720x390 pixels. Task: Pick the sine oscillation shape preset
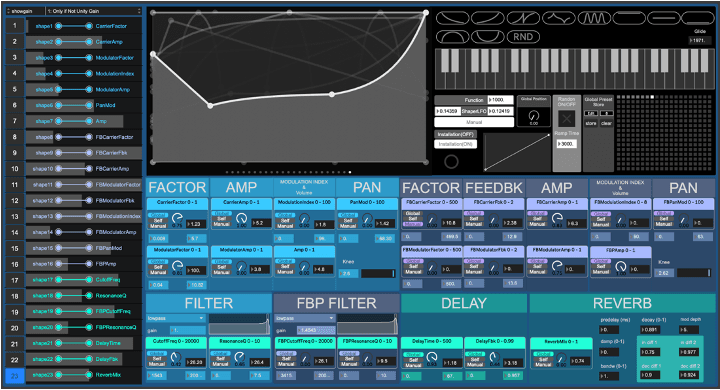[594, 18]
